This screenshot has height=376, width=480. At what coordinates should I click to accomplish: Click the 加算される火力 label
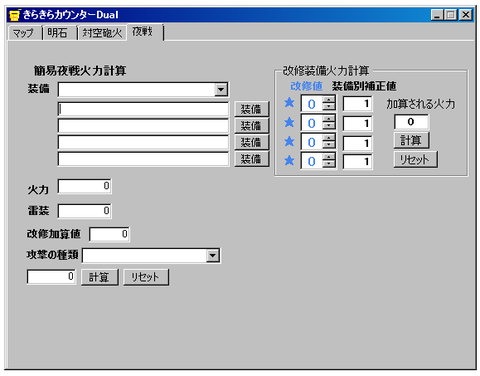(x=421, y=104)
